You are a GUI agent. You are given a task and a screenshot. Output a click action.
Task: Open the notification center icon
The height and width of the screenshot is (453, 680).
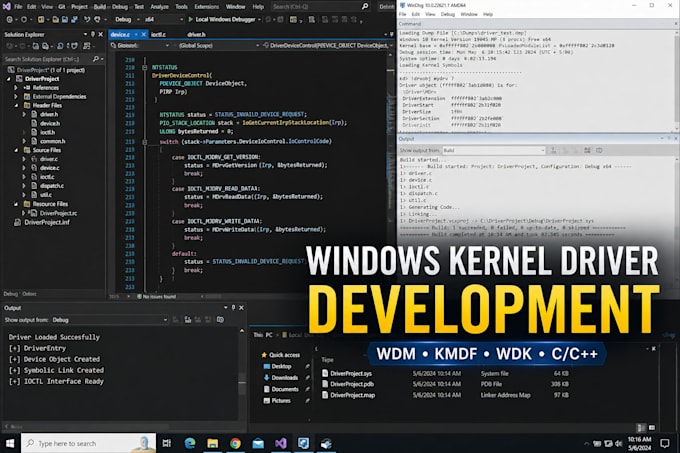point(665,443)
